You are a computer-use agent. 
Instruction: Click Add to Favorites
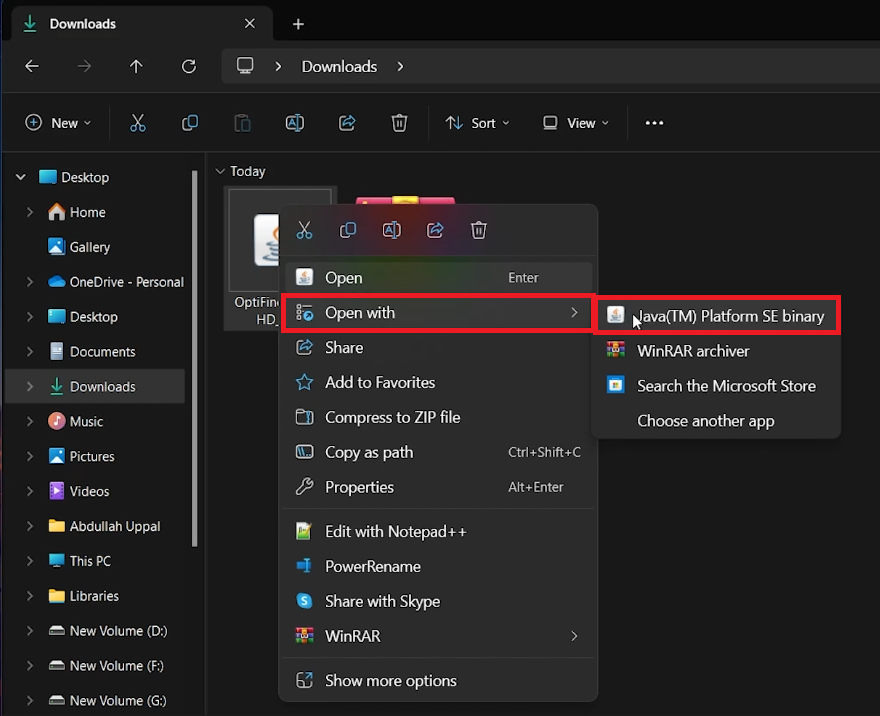tap(438, 383)
